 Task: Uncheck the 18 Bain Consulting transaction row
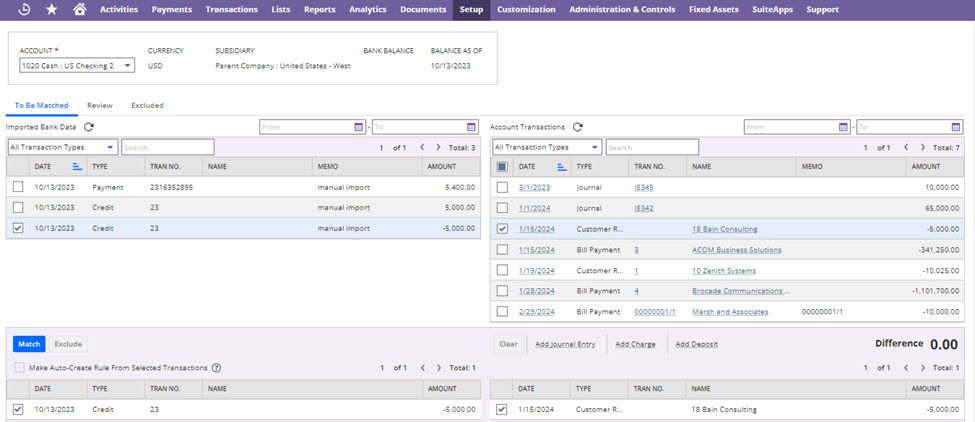click(502, 229)
